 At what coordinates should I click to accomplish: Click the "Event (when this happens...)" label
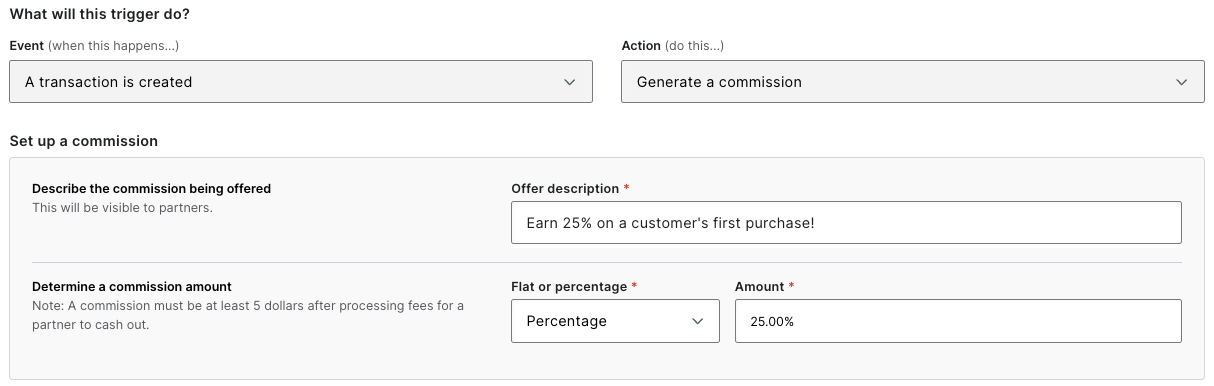pos(94,46)
